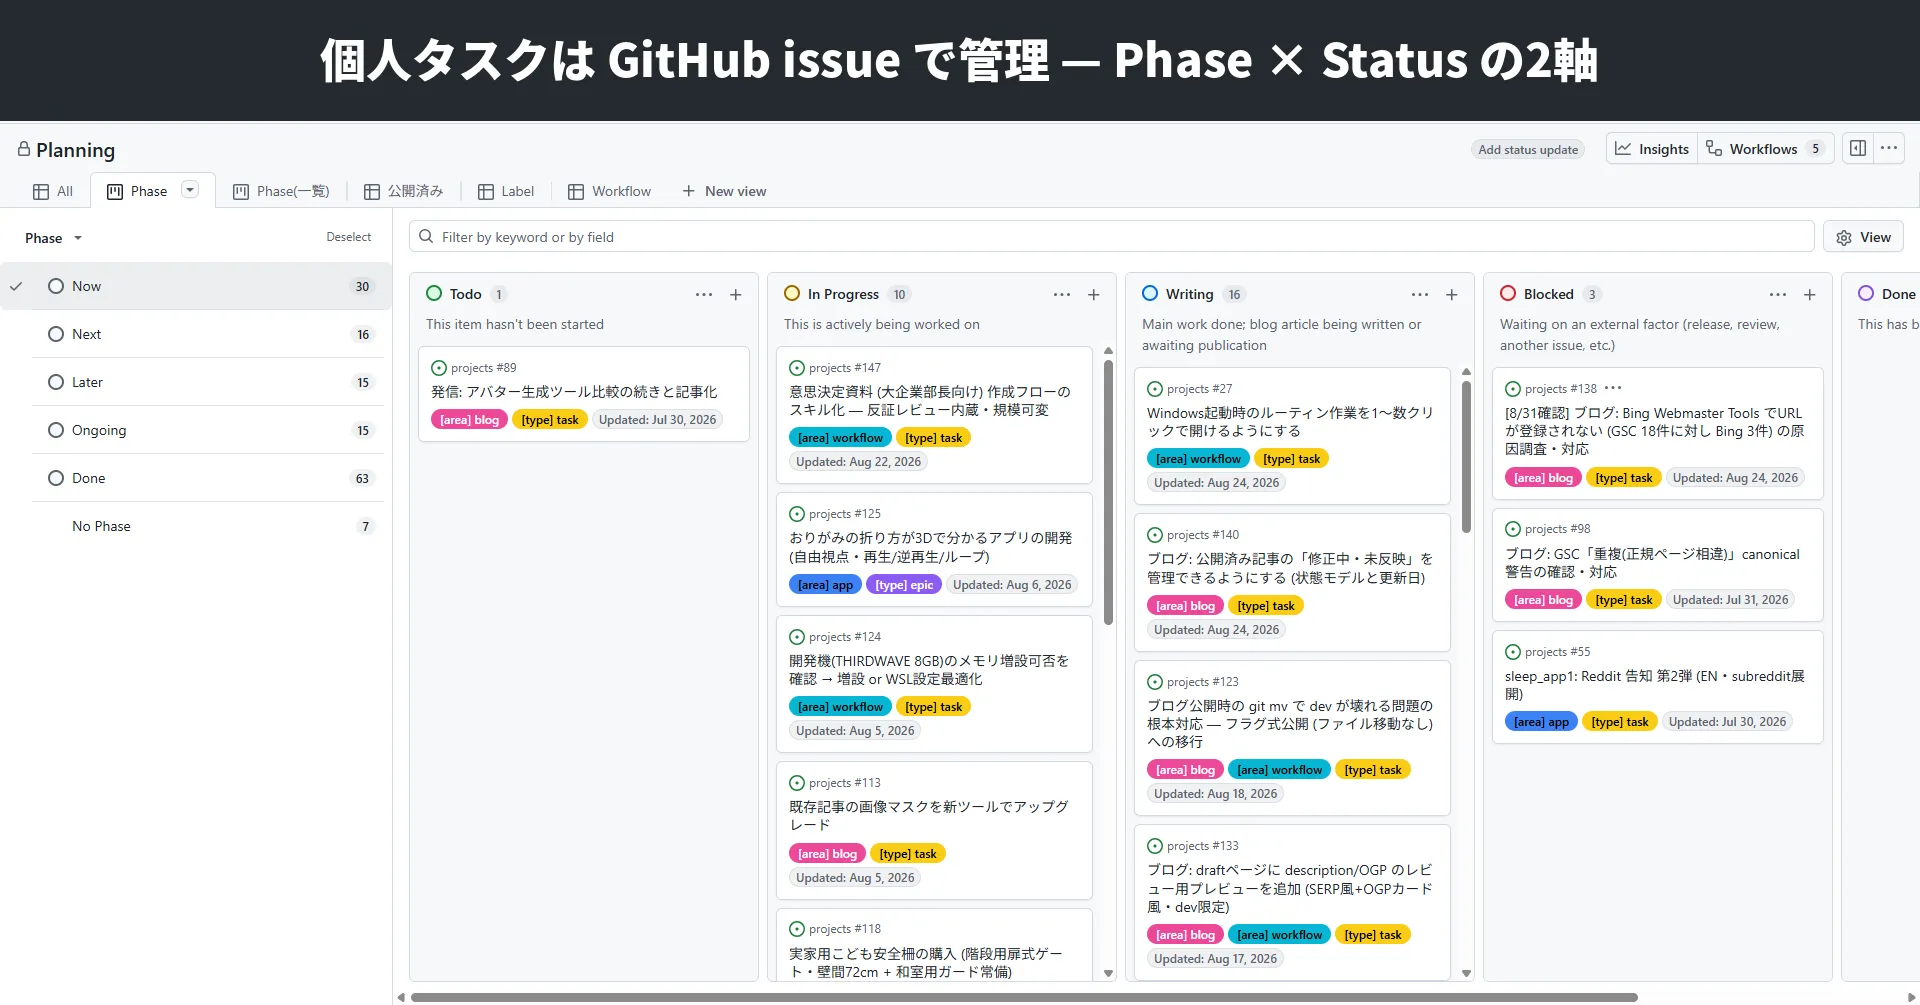1920x1005 pixels.
Task: Click [type] task label on card #98
Action: point(1624,600)
